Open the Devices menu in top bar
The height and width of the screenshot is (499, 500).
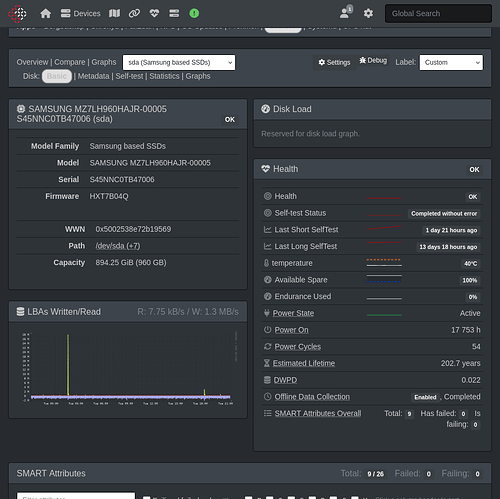pos(80,14)
